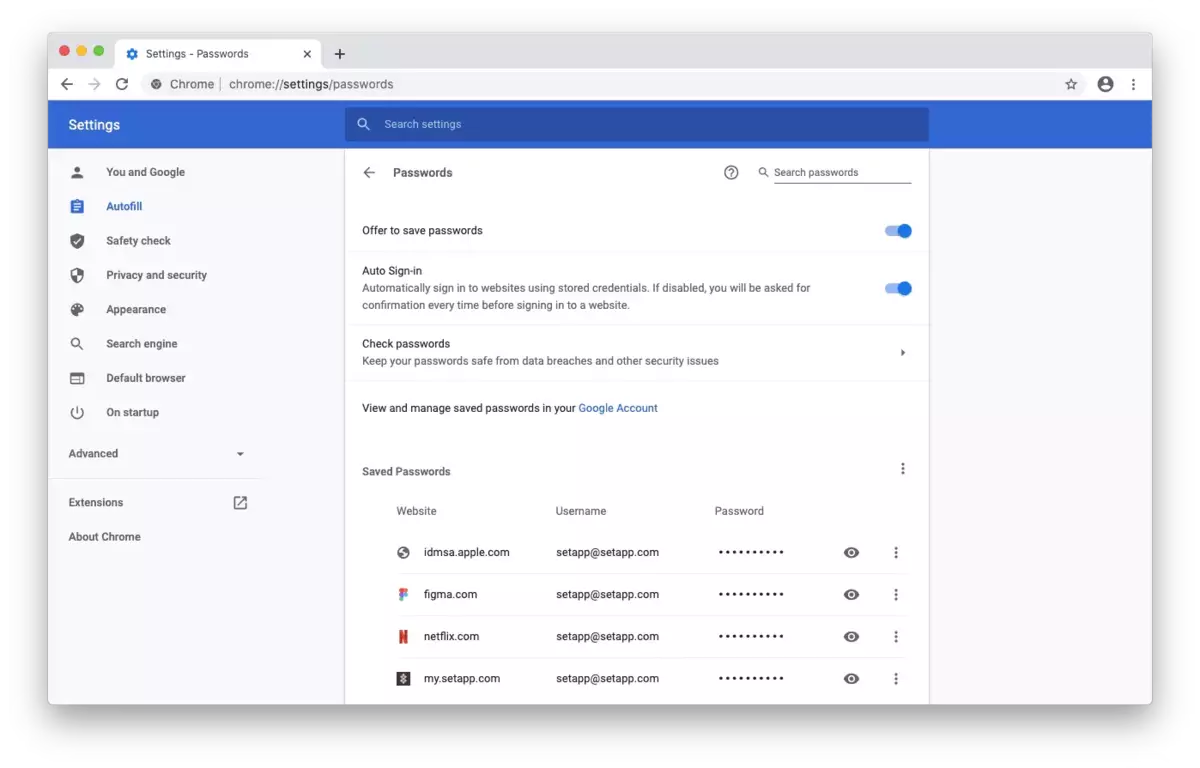Show password for idmsa.apple.com

(851, 553)
